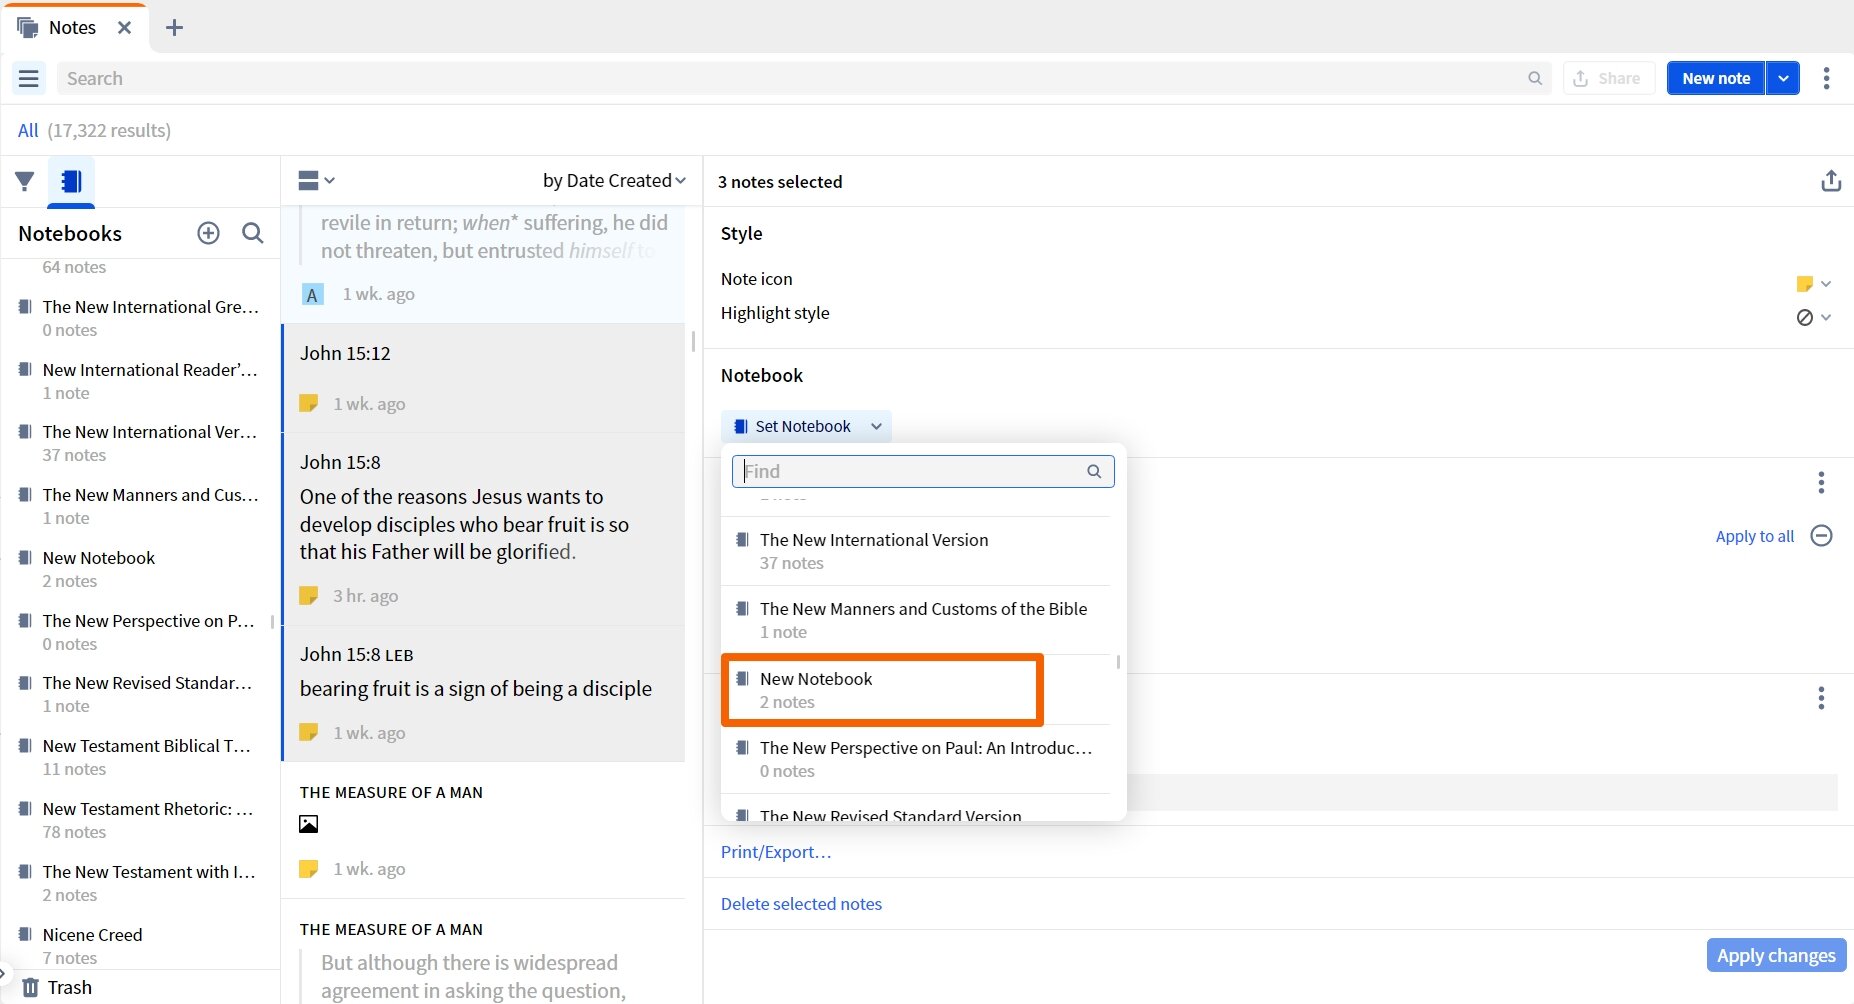Click Print/Export link
Screen dimensions: 1854x1004
click(776, 852)
